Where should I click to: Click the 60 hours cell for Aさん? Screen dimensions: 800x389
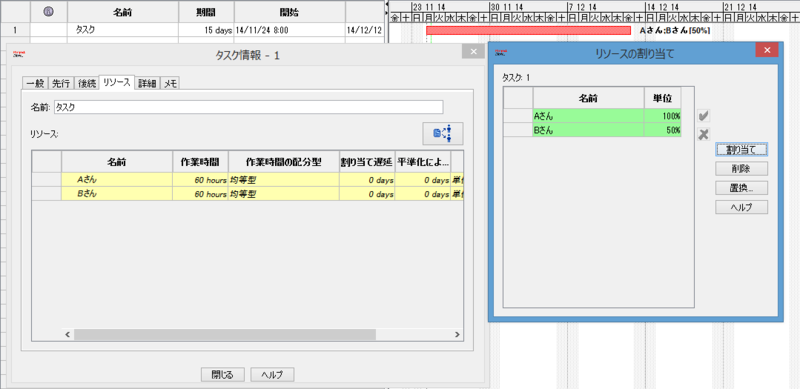tap(201, 180)
